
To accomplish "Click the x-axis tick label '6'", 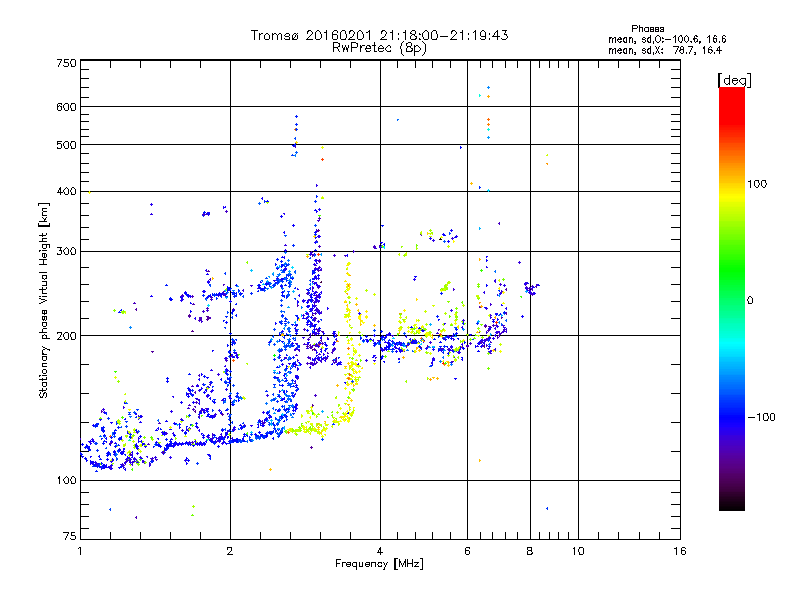I will coord(467,551).
